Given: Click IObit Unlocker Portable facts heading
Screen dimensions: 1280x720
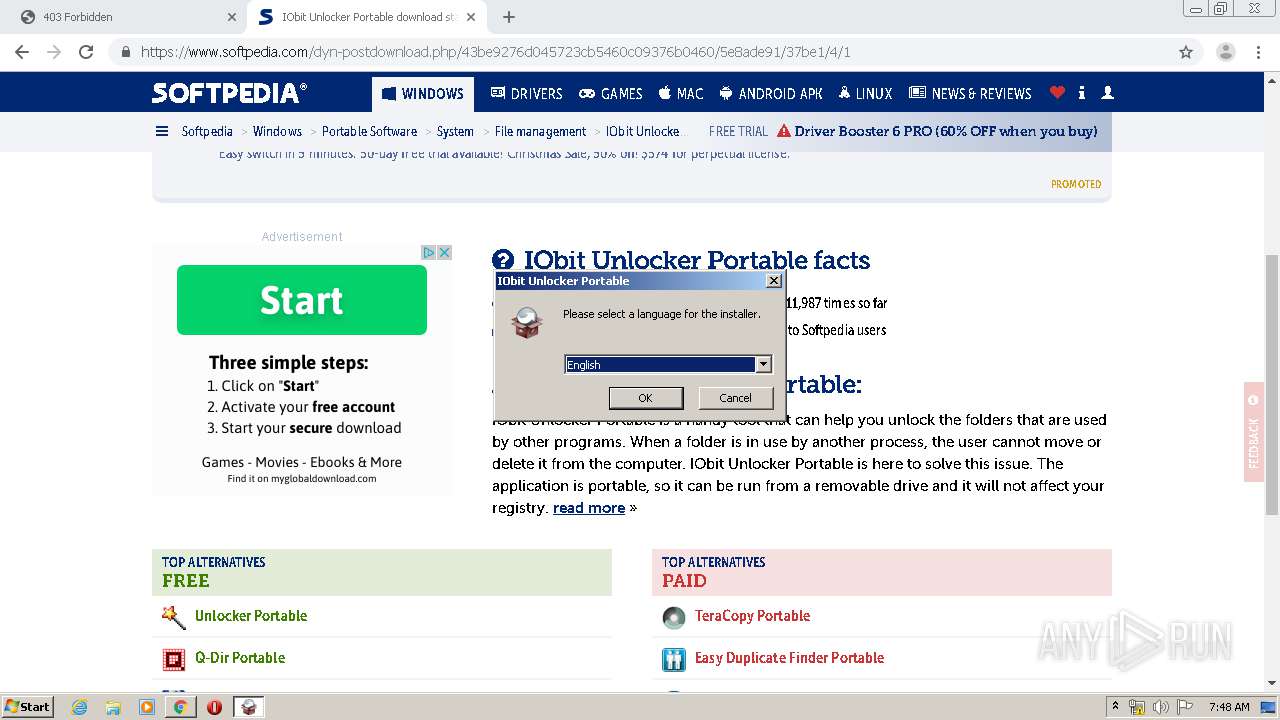Looking at the screenshot, I should pyautogui.click(x=697, y=260).
